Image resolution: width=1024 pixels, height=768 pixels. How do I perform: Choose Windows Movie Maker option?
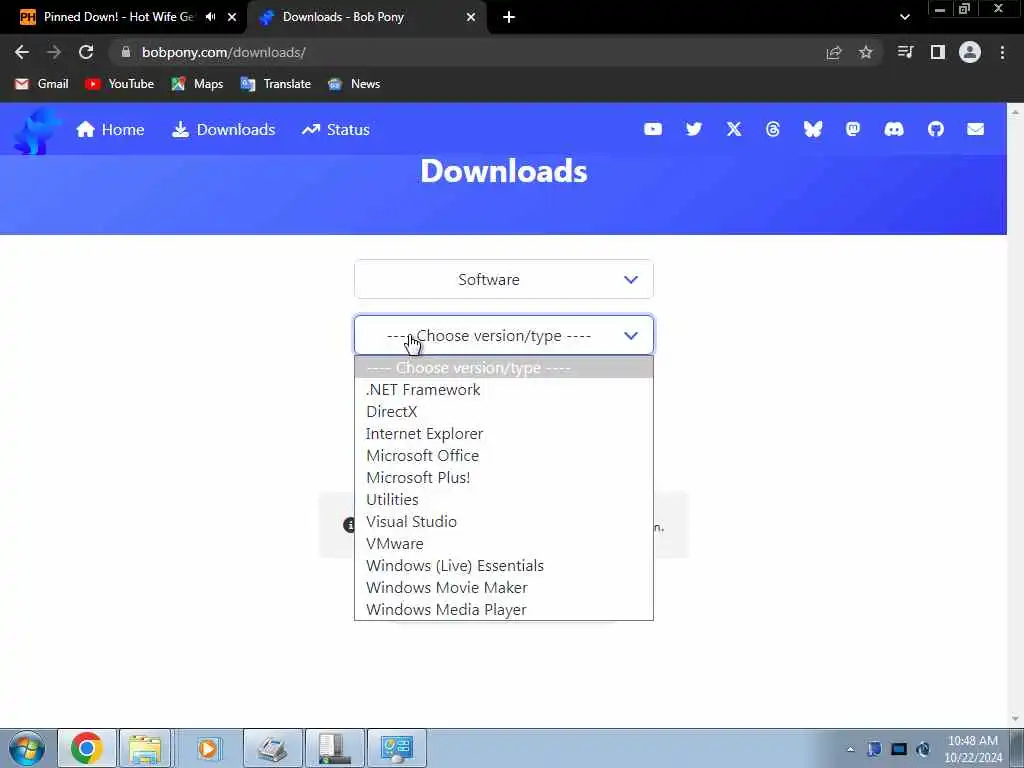(504, 588)
